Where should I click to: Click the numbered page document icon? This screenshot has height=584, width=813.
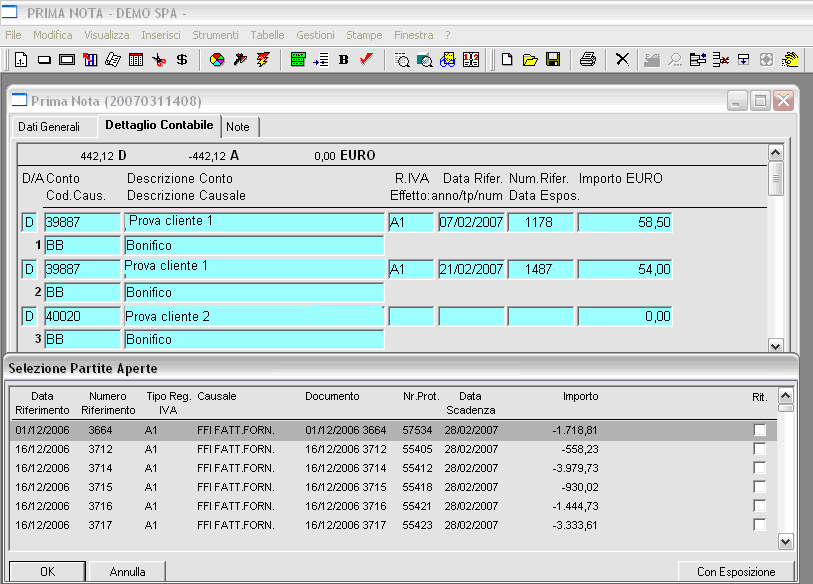(x=21, y=60)
